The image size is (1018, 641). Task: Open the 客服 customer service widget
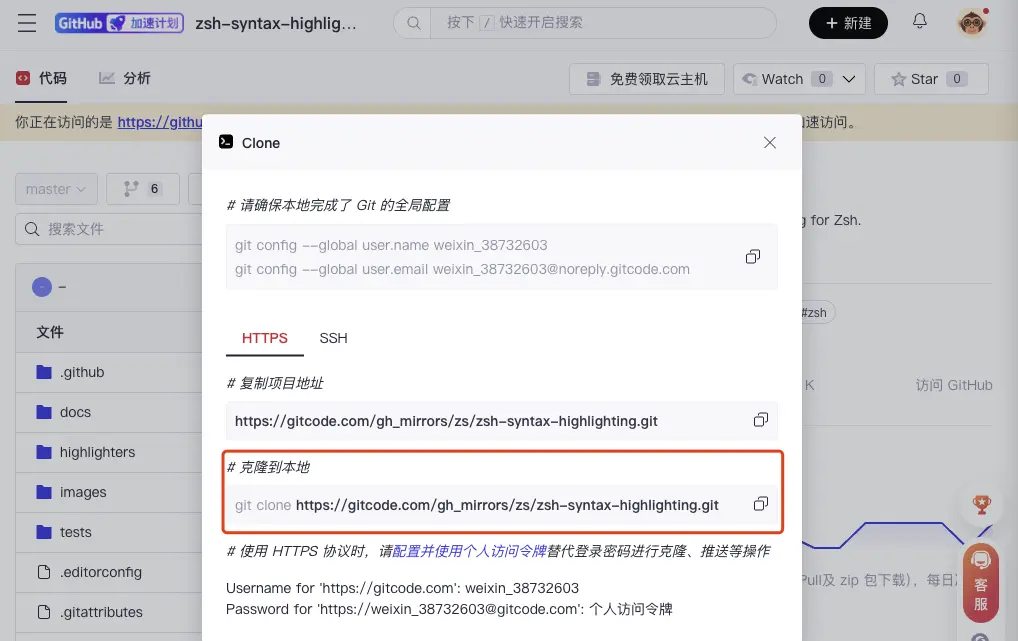tap(981, 584)
